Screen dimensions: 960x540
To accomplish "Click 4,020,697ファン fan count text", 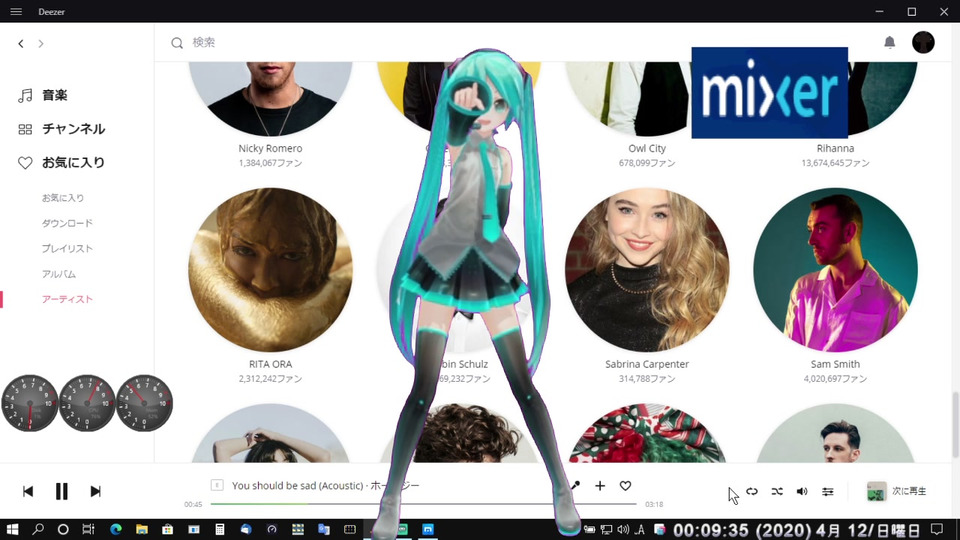I will click(x=835, y=378).
